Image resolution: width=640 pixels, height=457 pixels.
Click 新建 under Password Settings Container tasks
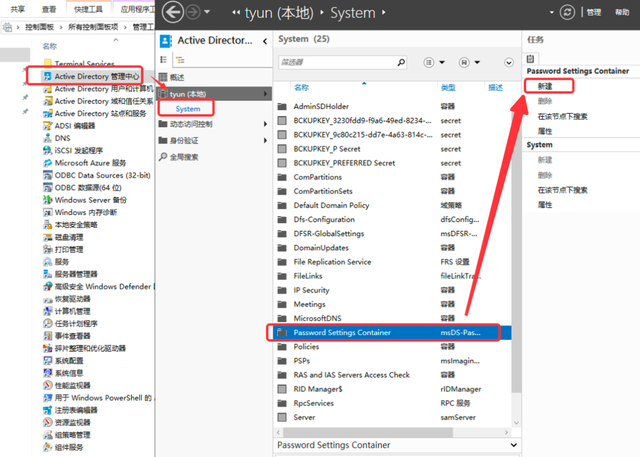click(545, 86)
